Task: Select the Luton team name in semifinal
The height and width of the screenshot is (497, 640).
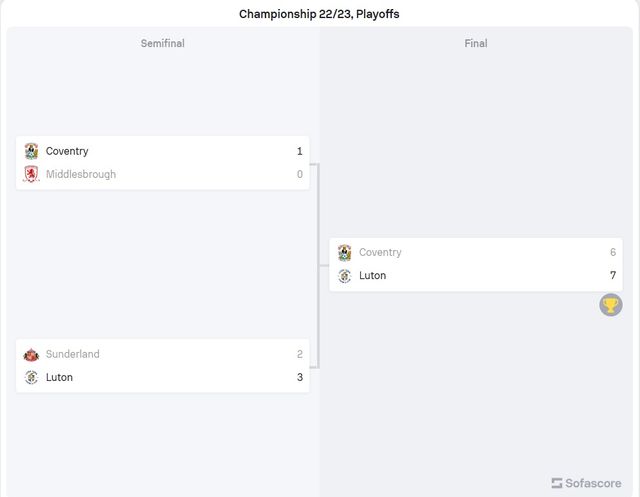Action: (59, 377)
